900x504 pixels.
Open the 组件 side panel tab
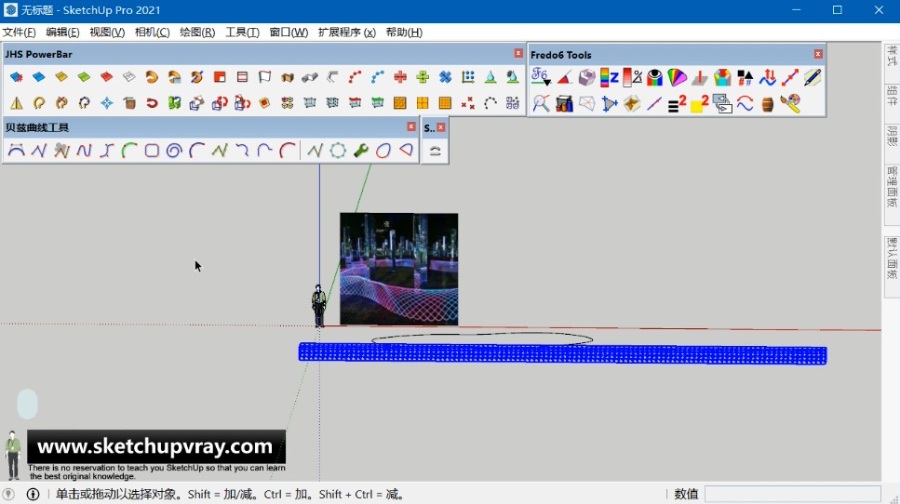[x=892, y=95]
